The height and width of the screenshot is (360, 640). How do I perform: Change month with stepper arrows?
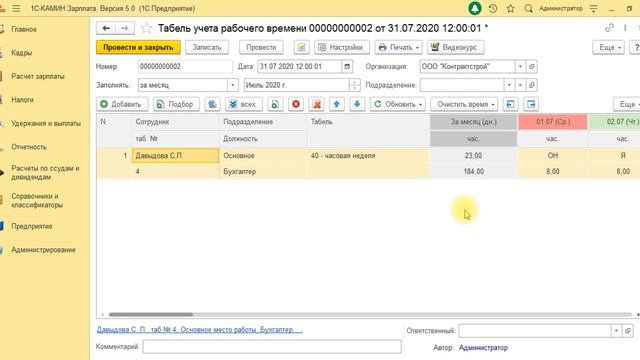coord(355,85)
